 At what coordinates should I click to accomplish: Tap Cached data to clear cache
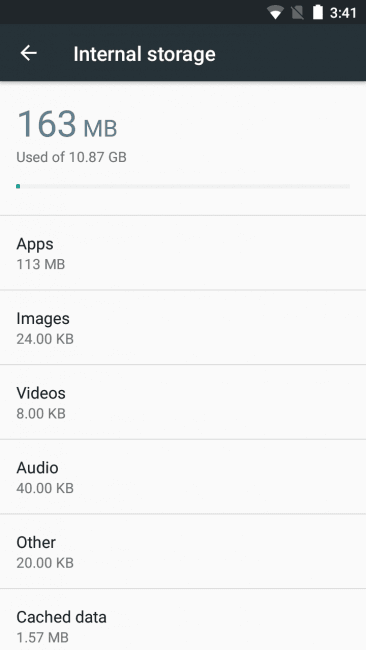point(183,620)
